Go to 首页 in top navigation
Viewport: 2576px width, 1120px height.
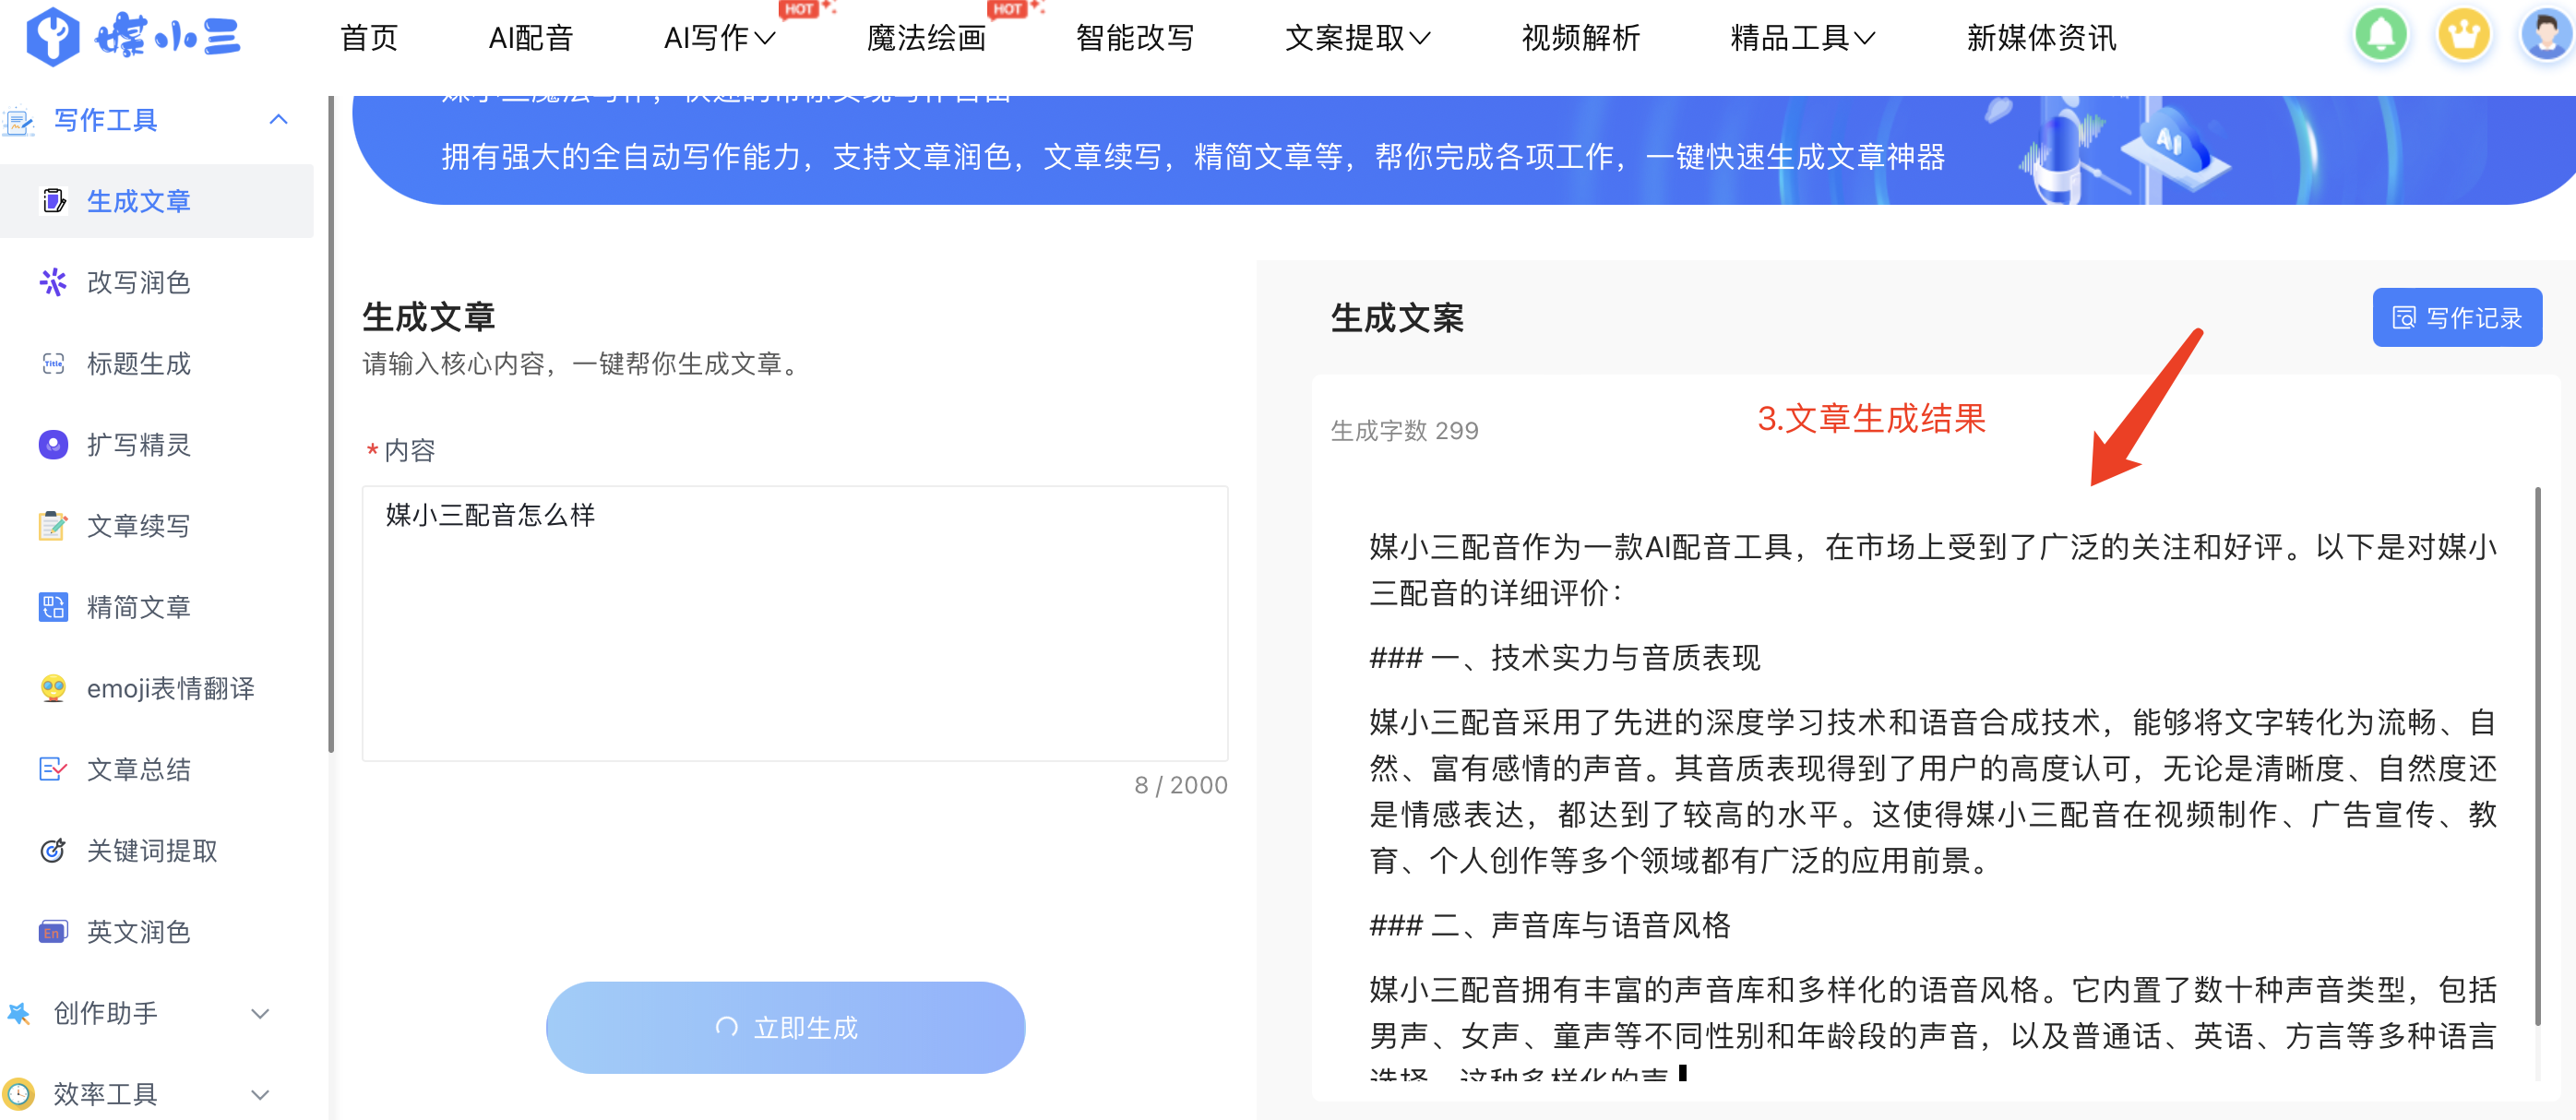pos(369,38)
